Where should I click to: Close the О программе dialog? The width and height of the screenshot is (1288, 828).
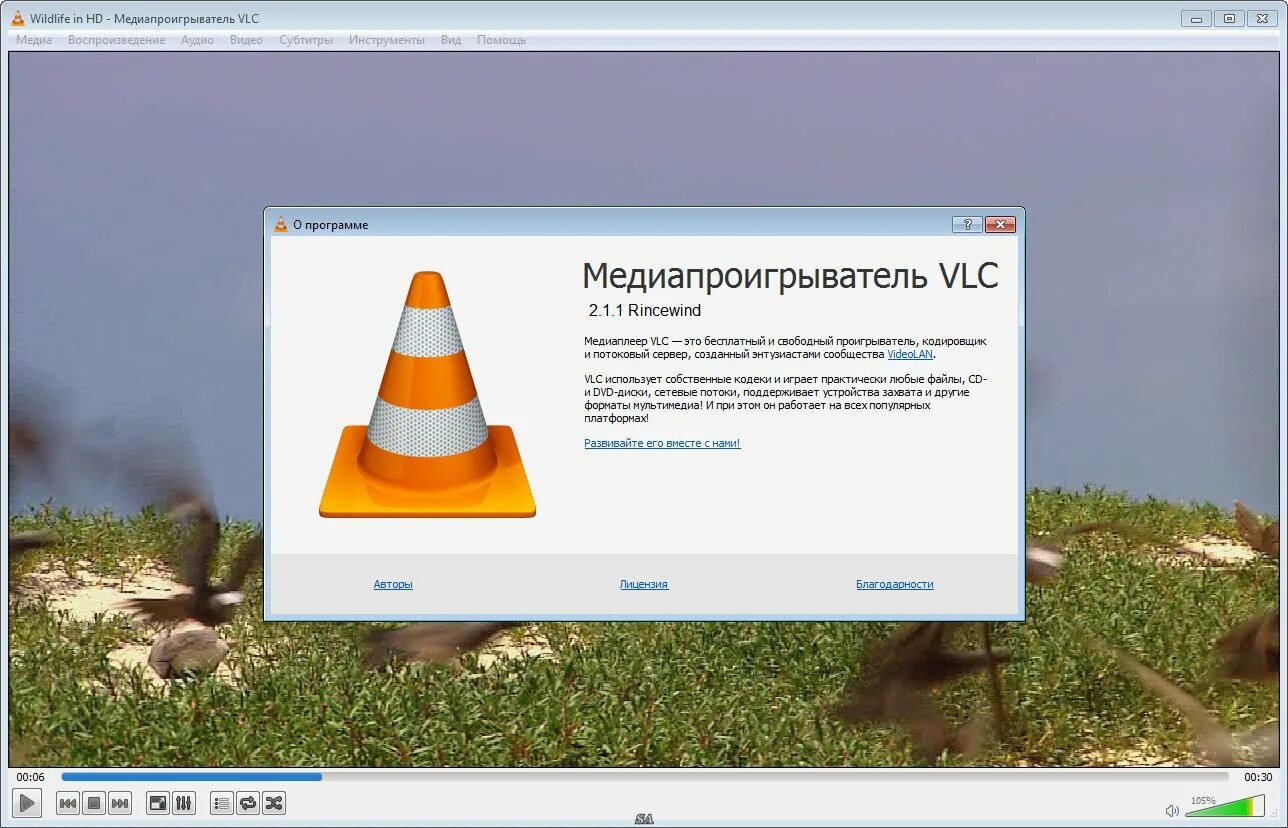pos(1000,225)
